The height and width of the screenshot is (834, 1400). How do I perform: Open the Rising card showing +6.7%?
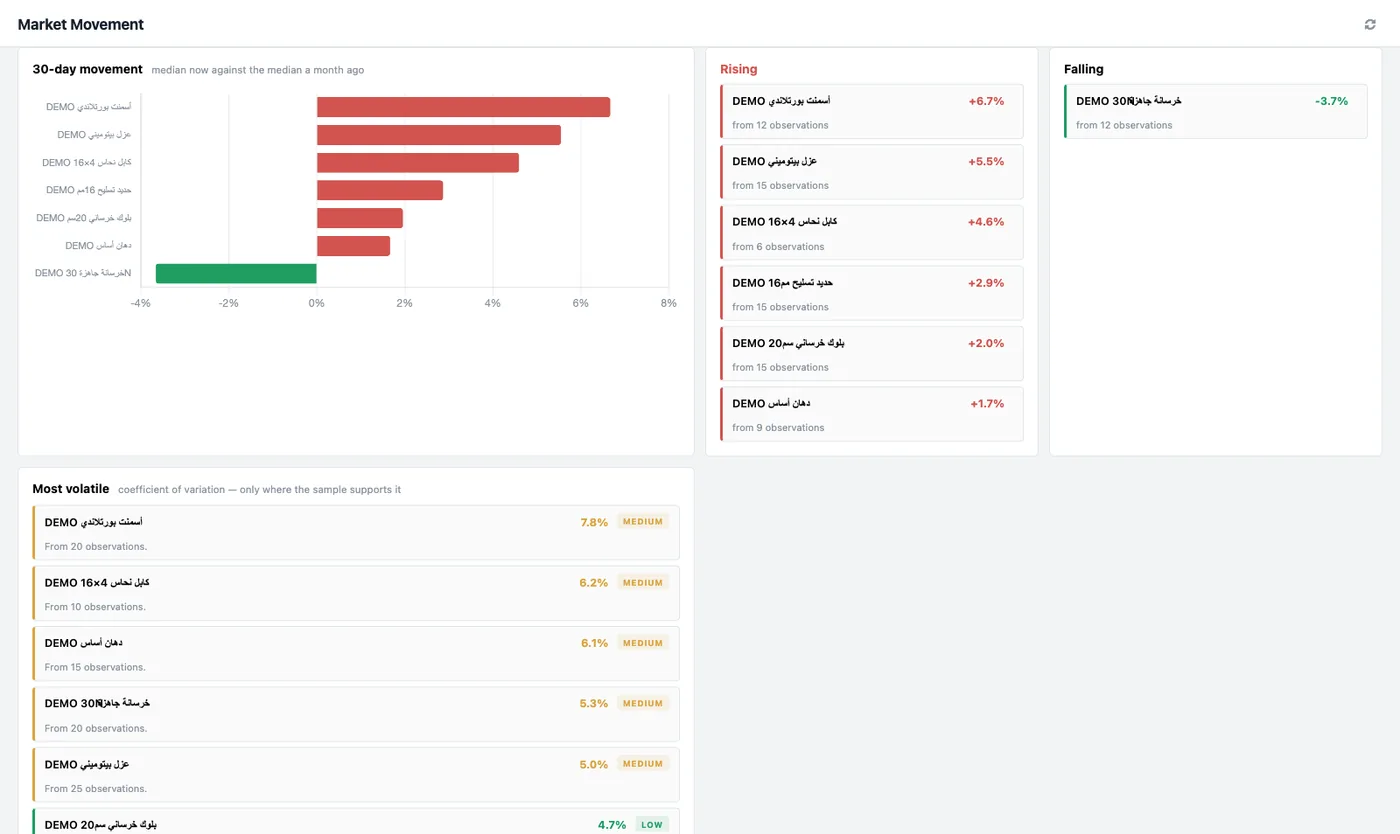pos(871,111)
